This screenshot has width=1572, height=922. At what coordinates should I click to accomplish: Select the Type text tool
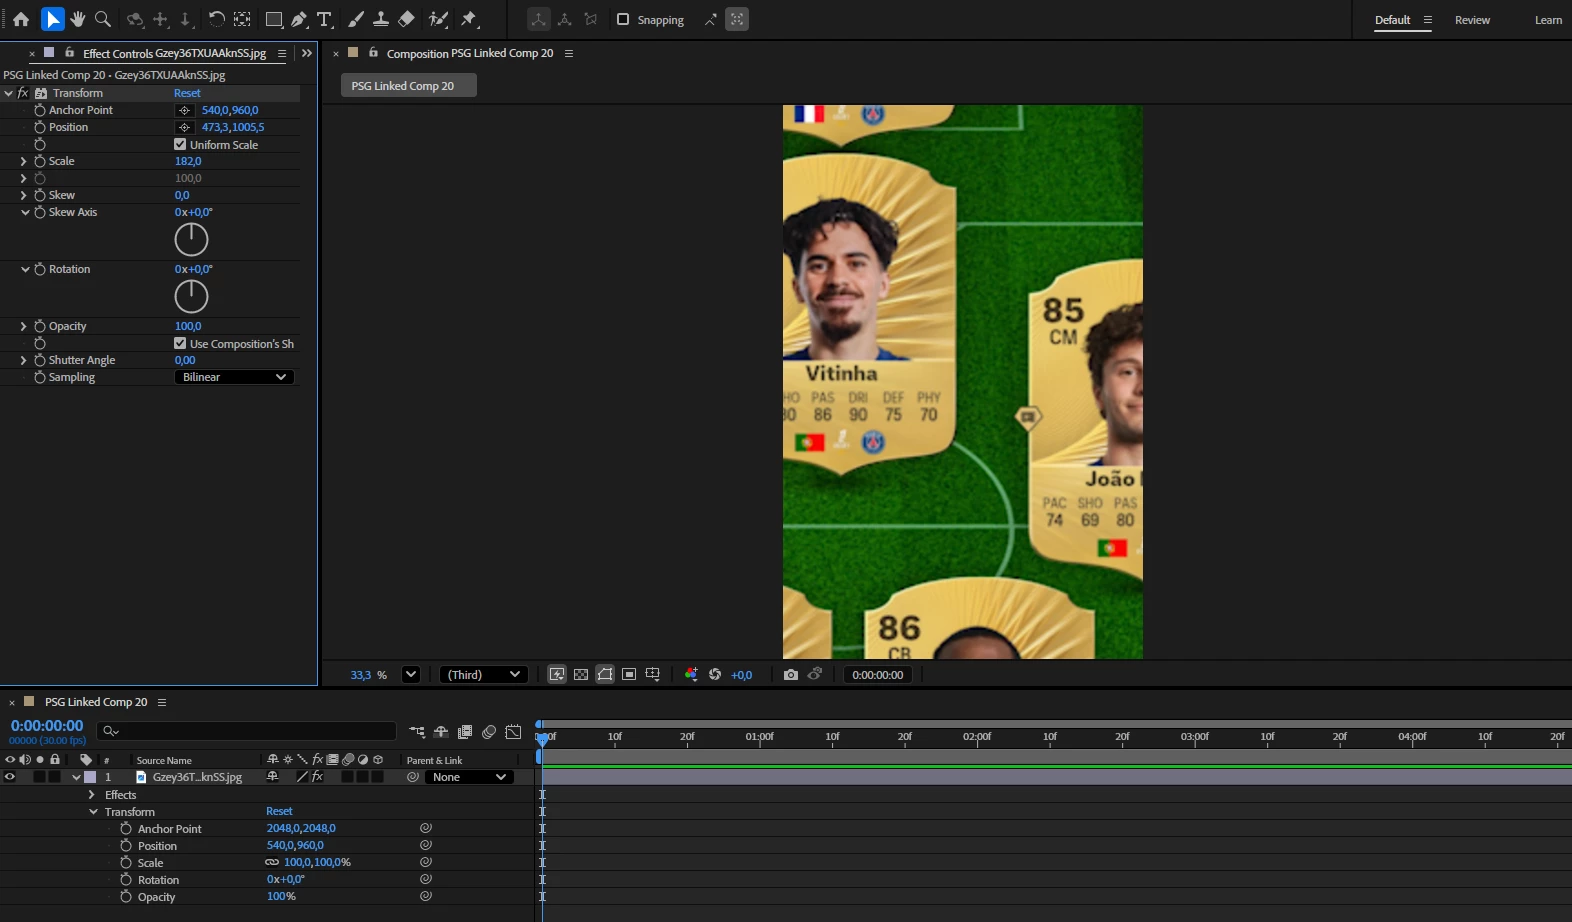324,19
